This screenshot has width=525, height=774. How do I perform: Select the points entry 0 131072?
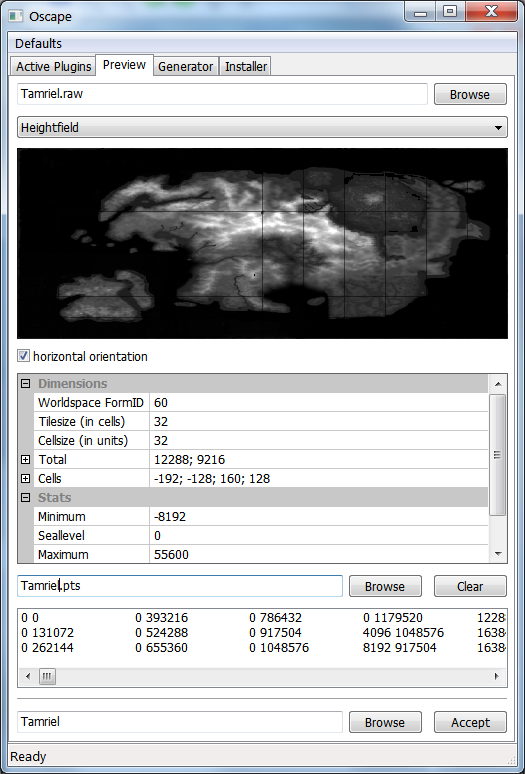tap(47, 632)
